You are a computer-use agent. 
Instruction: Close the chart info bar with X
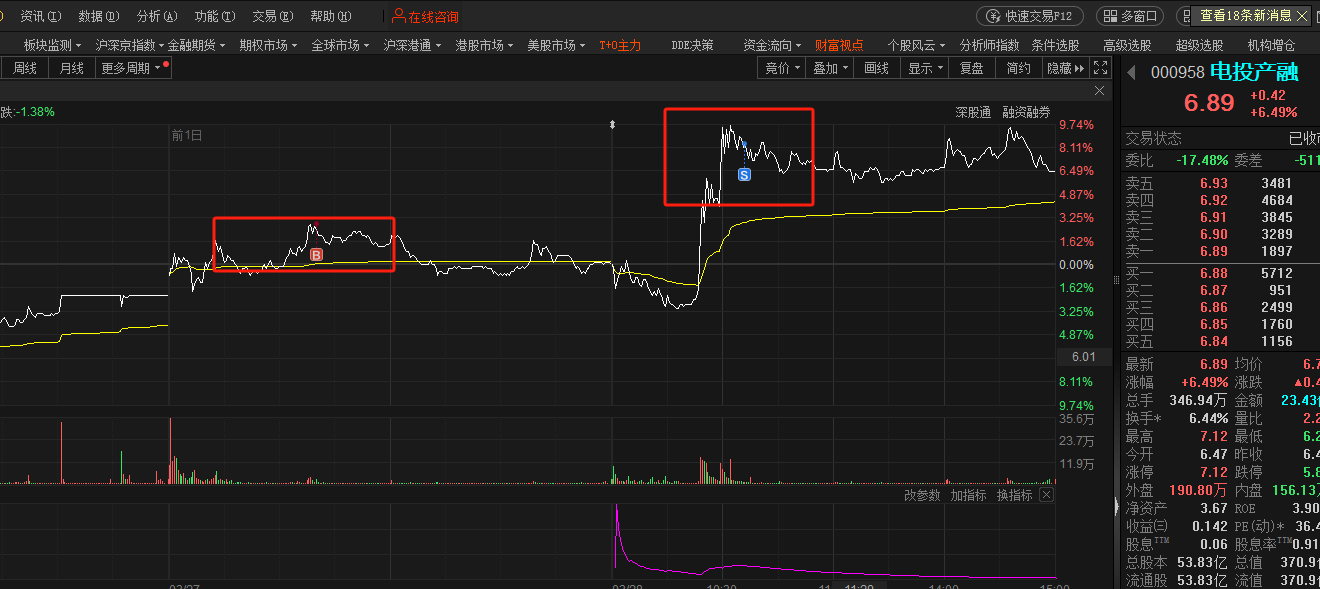pos(1100,91)
